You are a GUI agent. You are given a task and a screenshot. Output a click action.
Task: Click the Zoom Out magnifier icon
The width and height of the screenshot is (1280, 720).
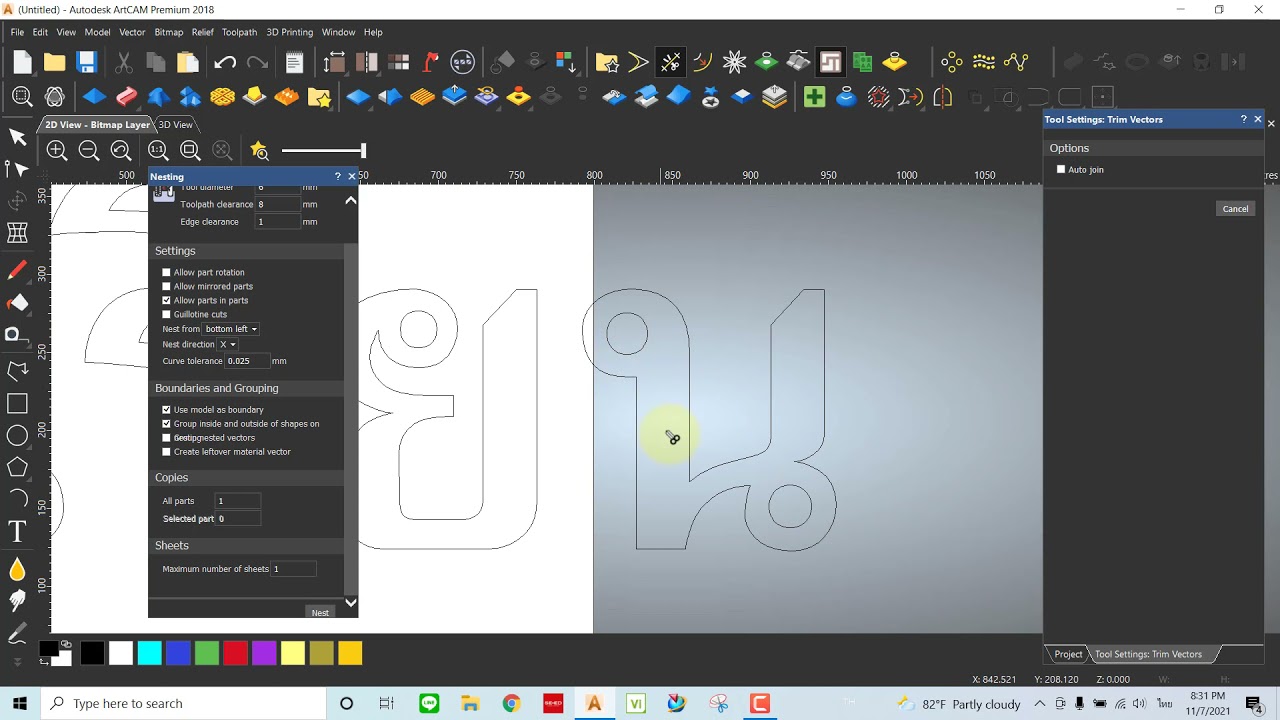click(x=89, y=151)
